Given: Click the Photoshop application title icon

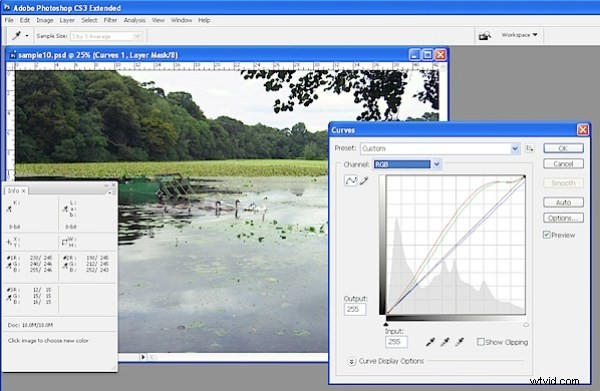Looking at the screenshot, I should click(7, 7).
